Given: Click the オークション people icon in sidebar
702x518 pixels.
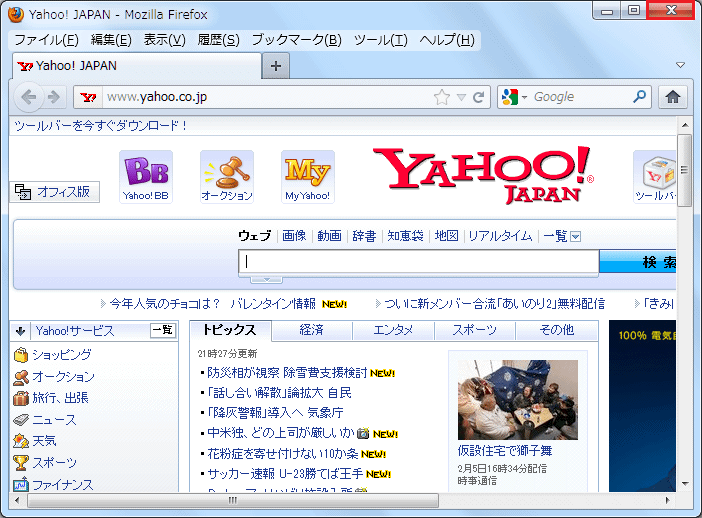Looking at the screenshot, I should point(21,377).
